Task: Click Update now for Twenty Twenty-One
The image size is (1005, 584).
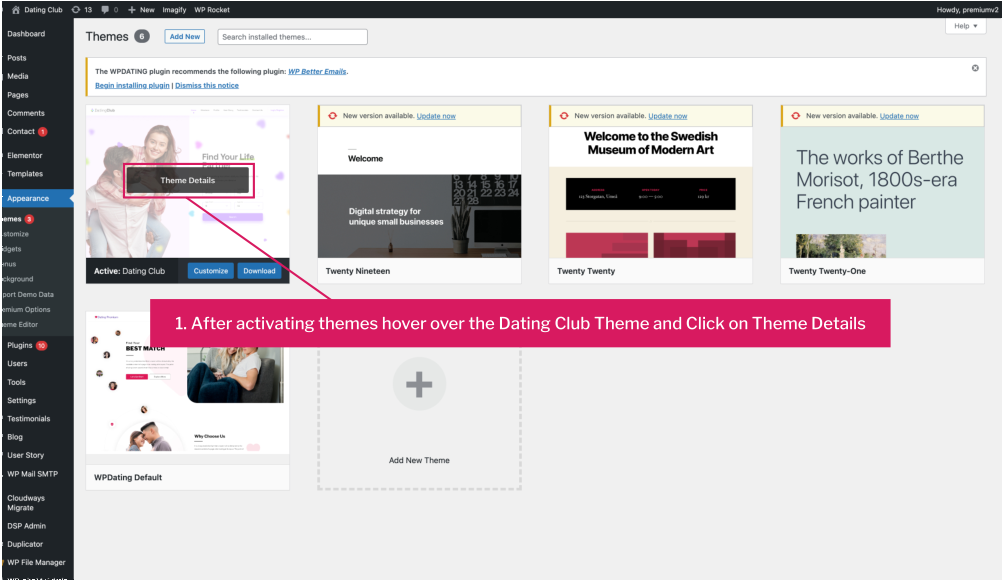Action: click(x=899, y=116)
